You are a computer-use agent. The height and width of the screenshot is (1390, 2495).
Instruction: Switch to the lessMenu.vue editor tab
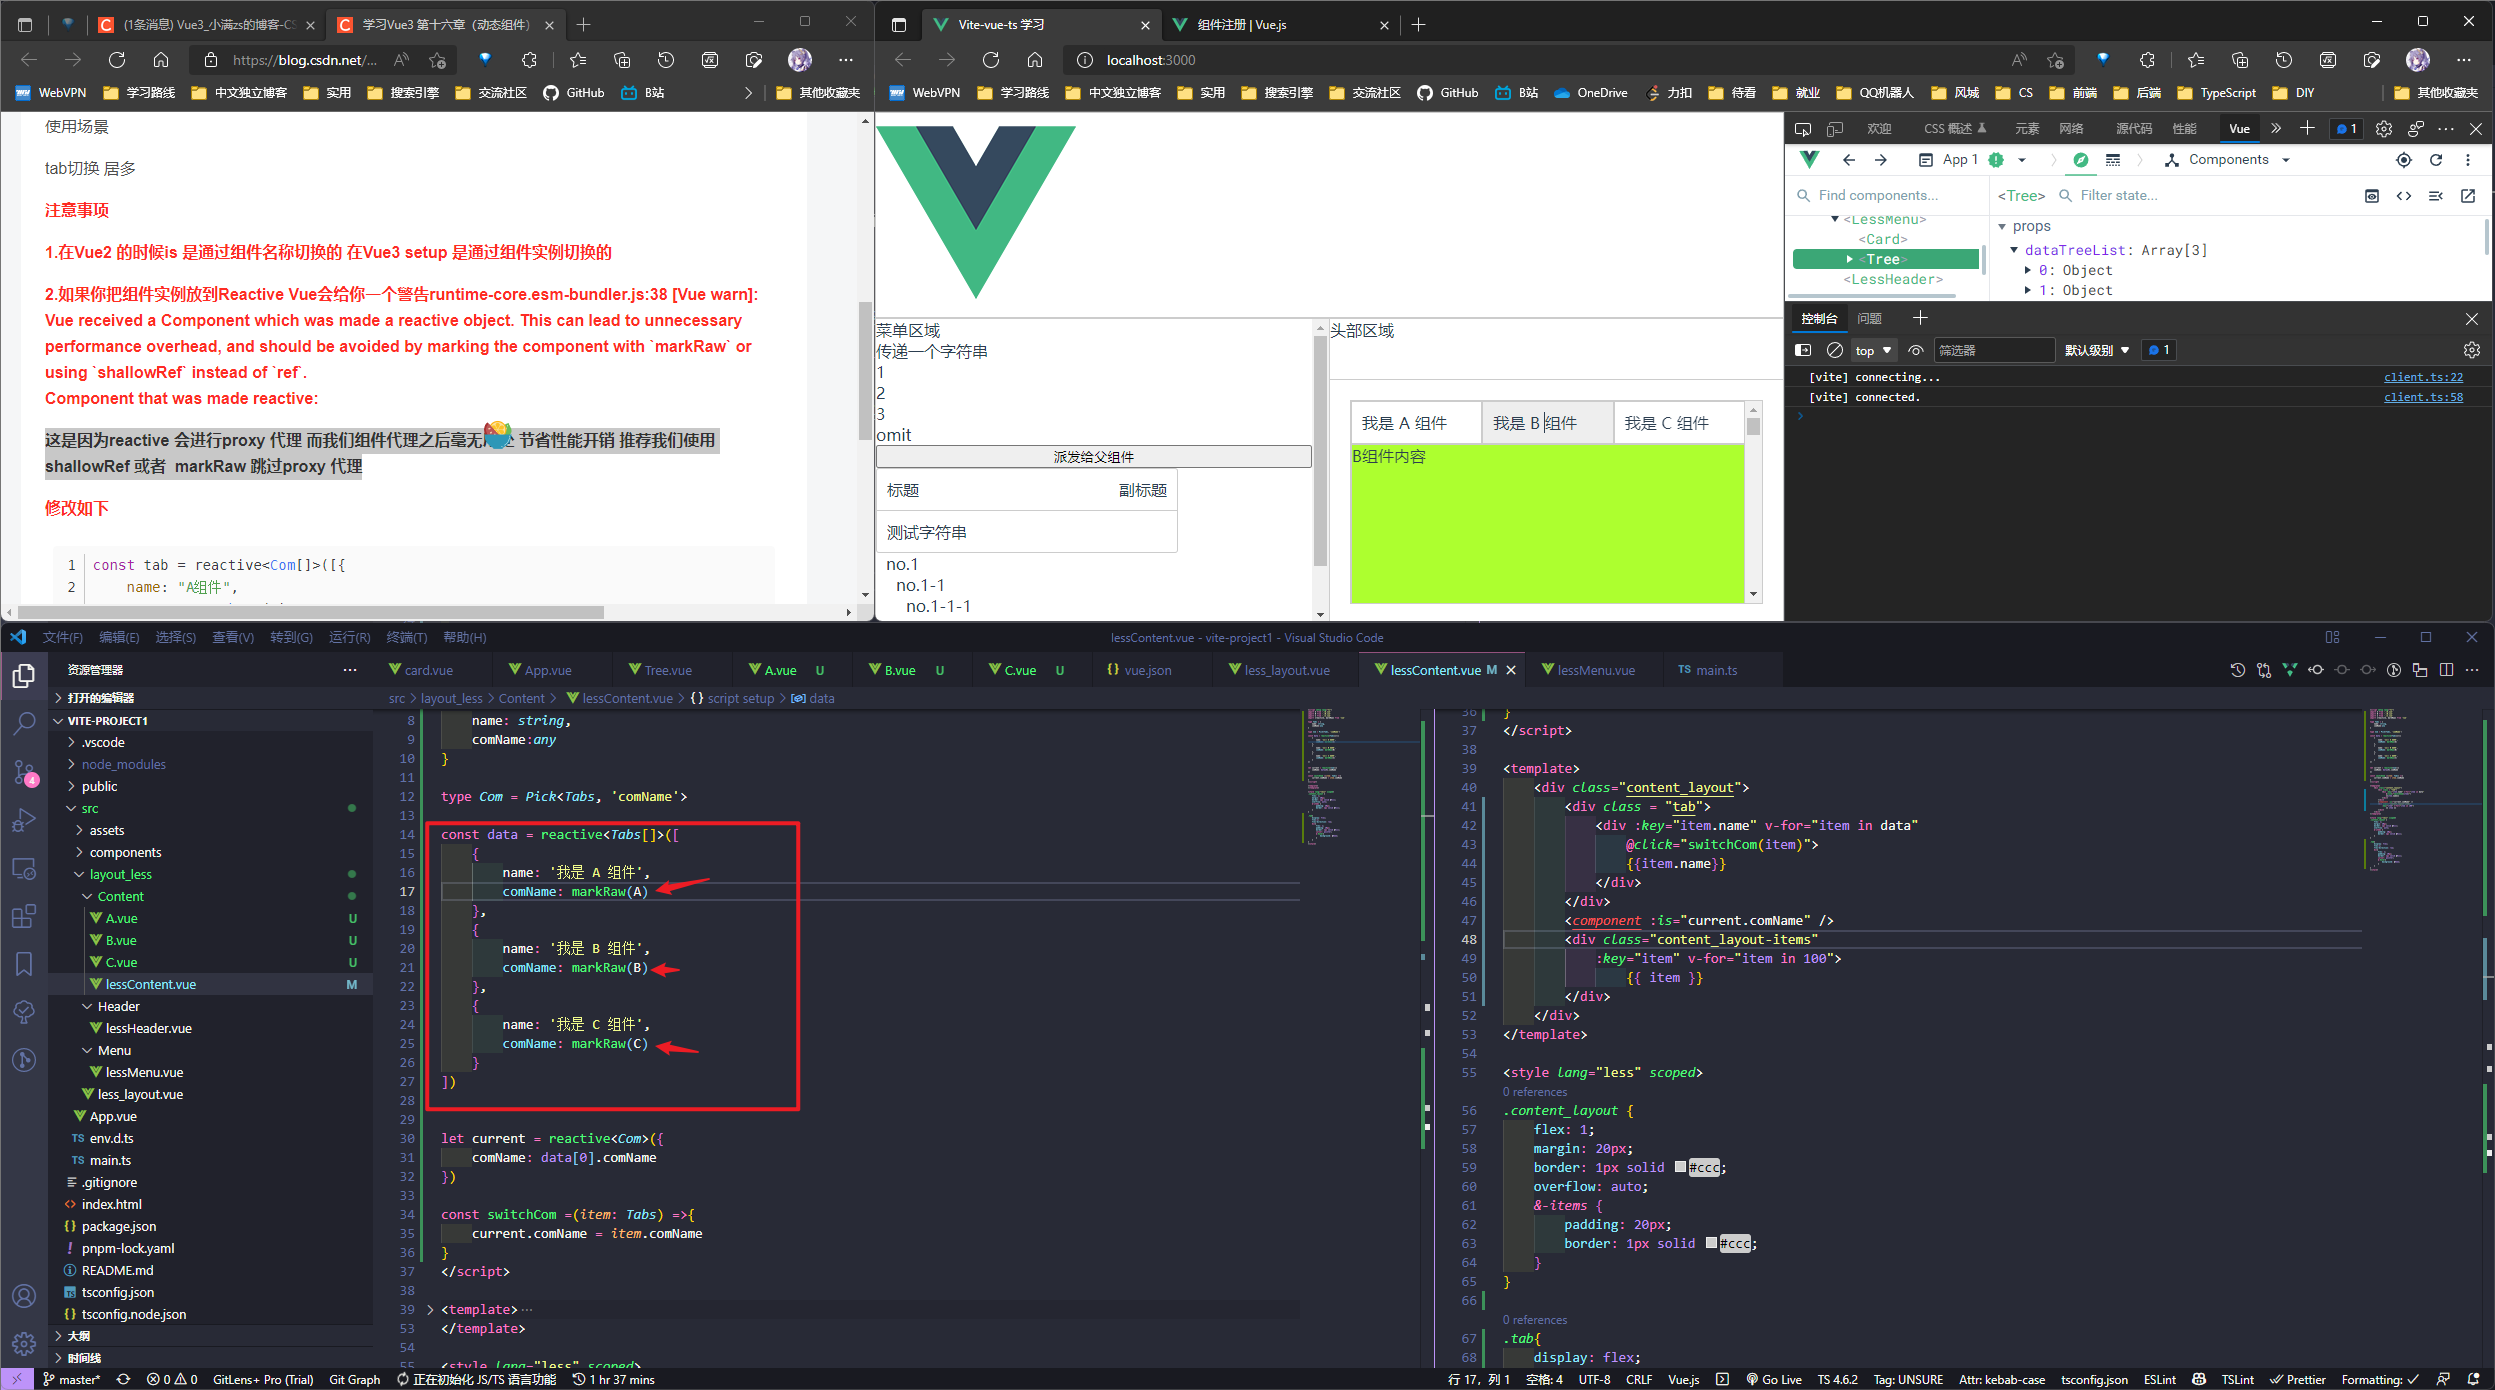pyautogui.click(x=1595, y=670)
